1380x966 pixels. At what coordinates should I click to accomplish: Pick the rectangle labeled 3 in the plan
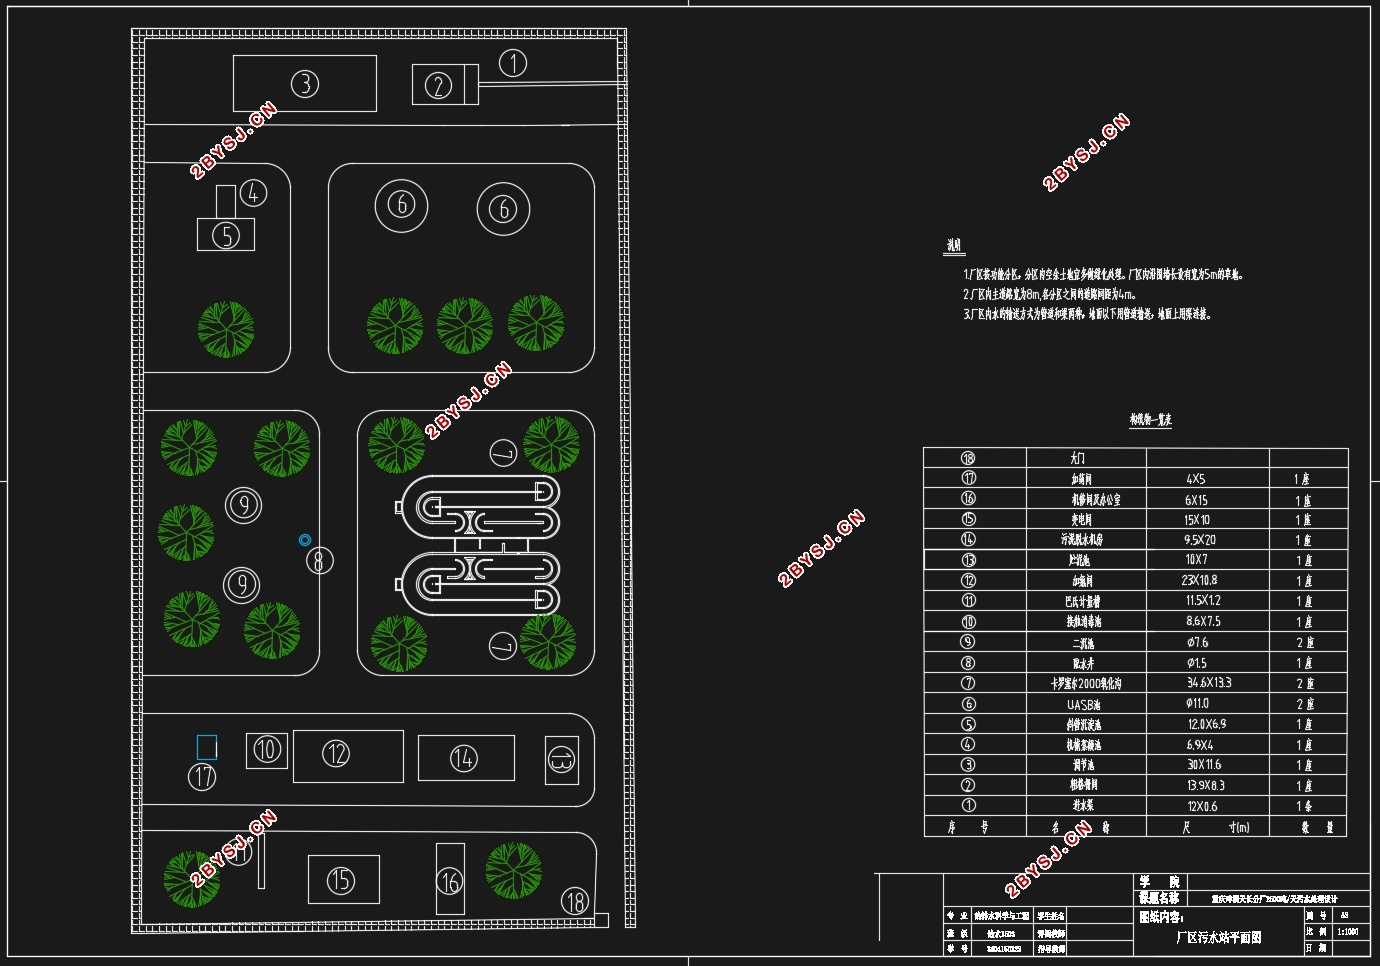pyautogui.click(x=305, y=83)
